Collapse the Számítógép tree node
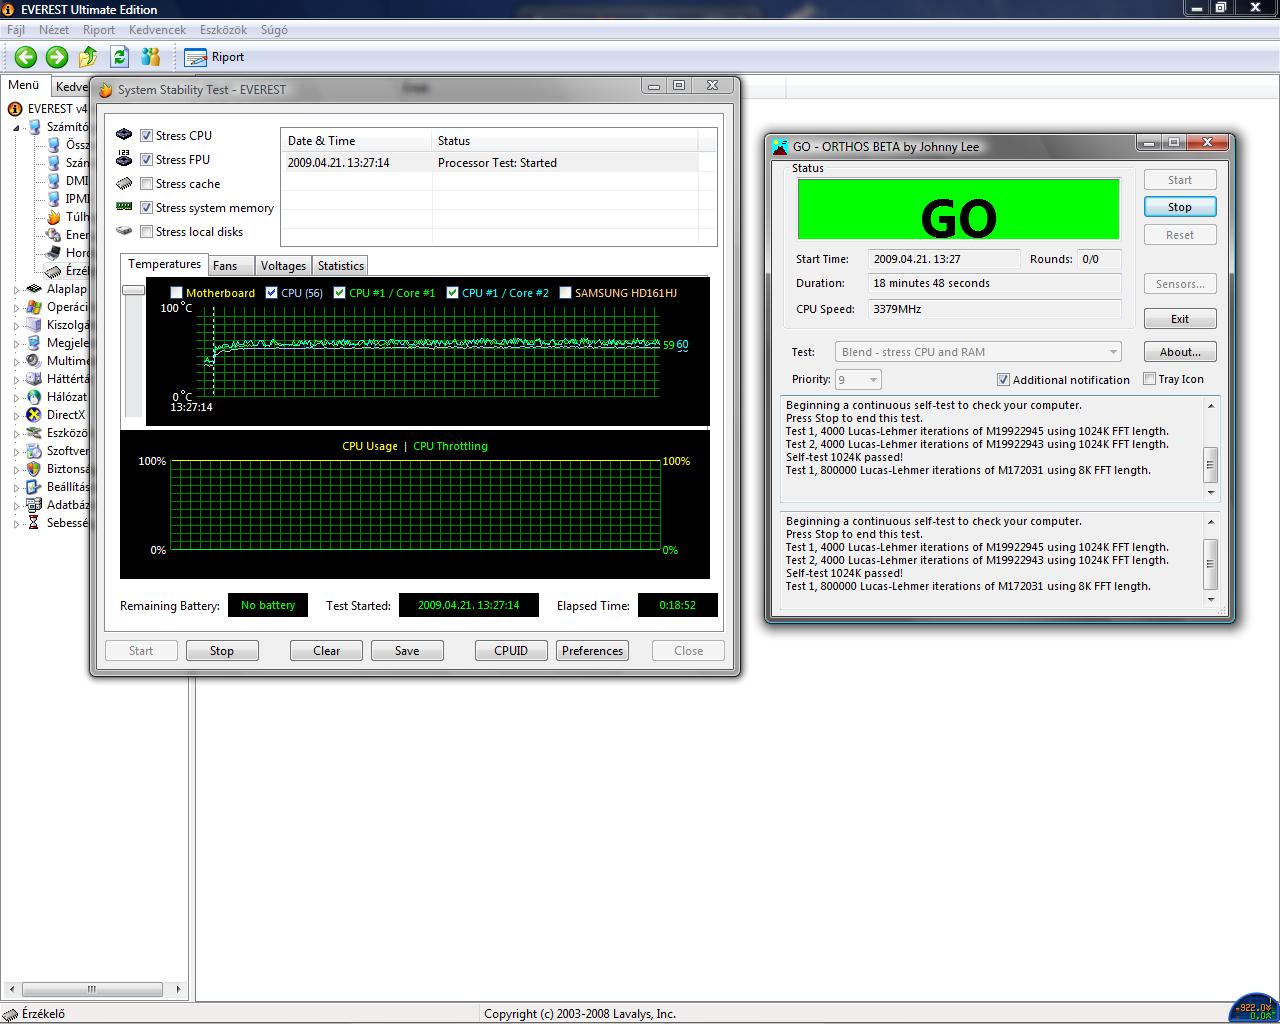 (x=16, y=127)
